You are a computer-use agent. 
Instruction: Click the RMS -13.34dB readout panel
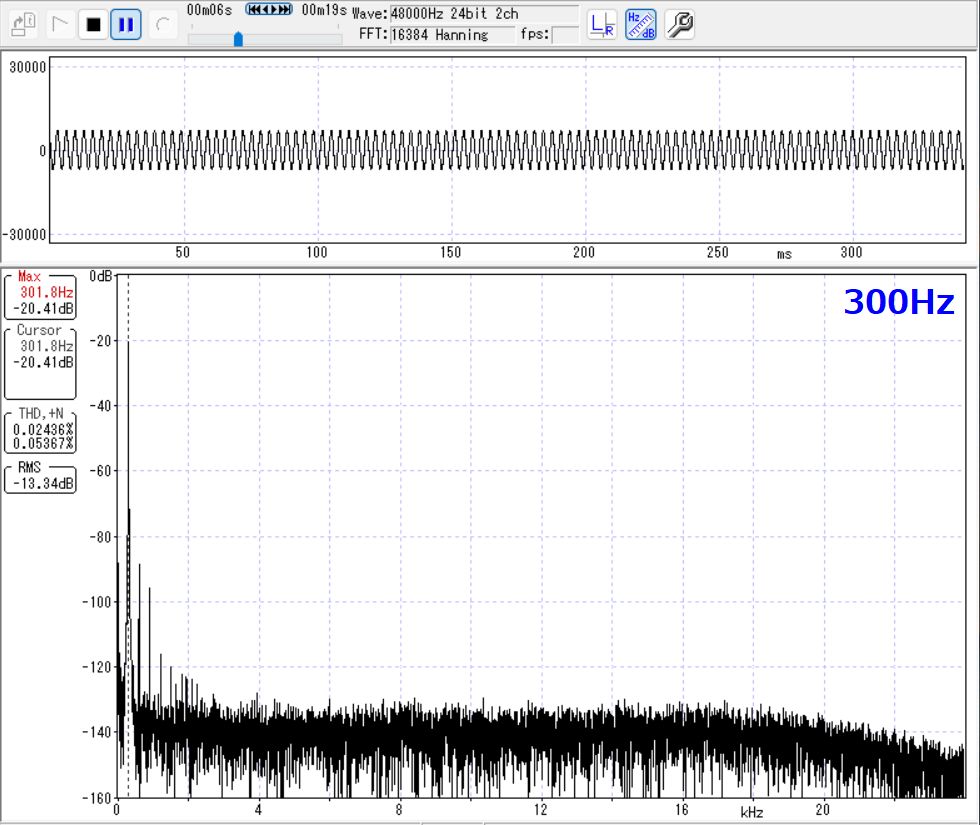[40, 478]
